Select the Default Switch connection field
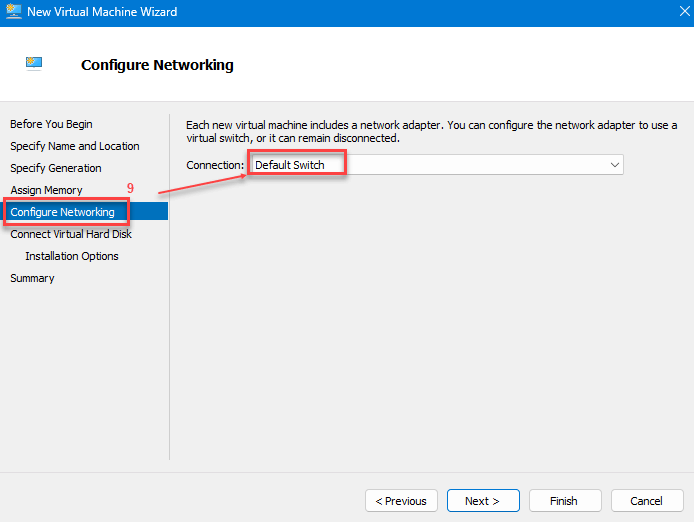The height and width of the screenshot is (522, 694). click(x=436, y=165)
